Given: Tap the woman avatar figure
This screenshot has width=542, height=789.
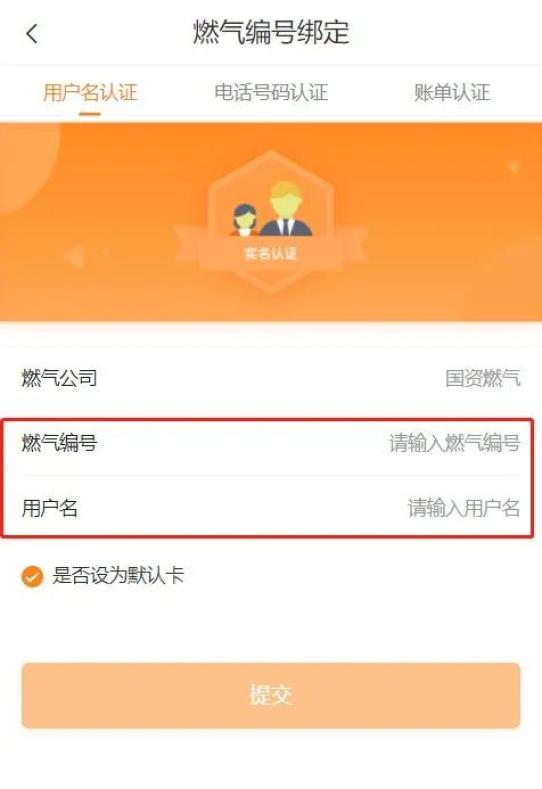Looking at the screenshot, I should (x=245, y=220).
